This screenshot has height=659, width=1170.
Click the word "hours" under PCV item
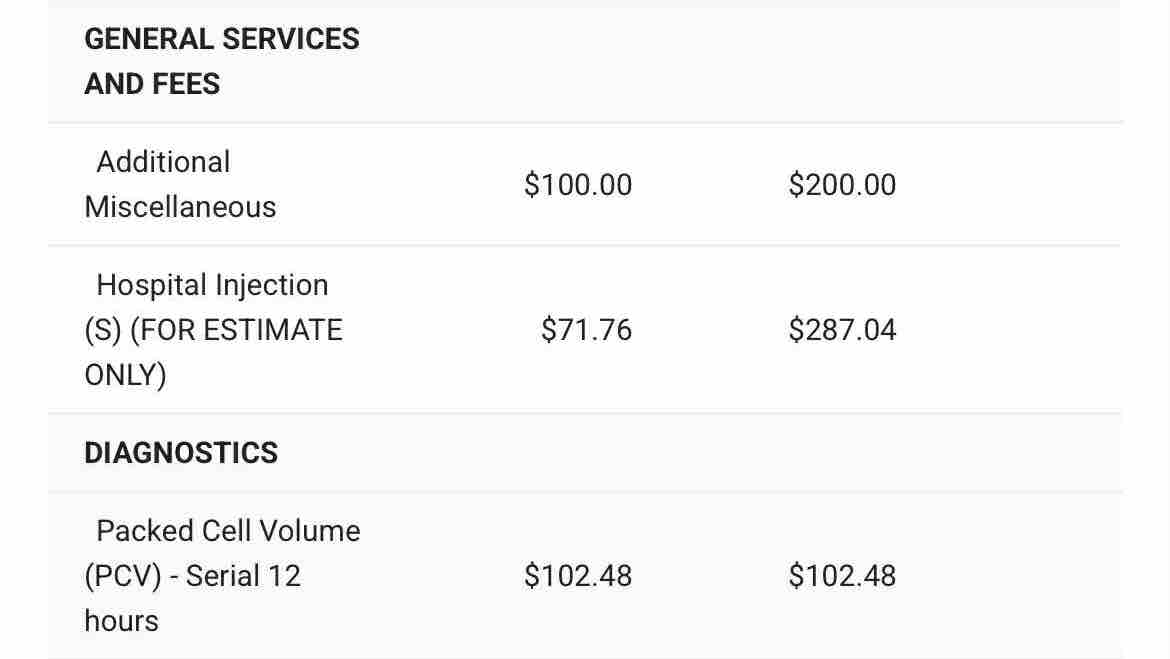(121, 621)
